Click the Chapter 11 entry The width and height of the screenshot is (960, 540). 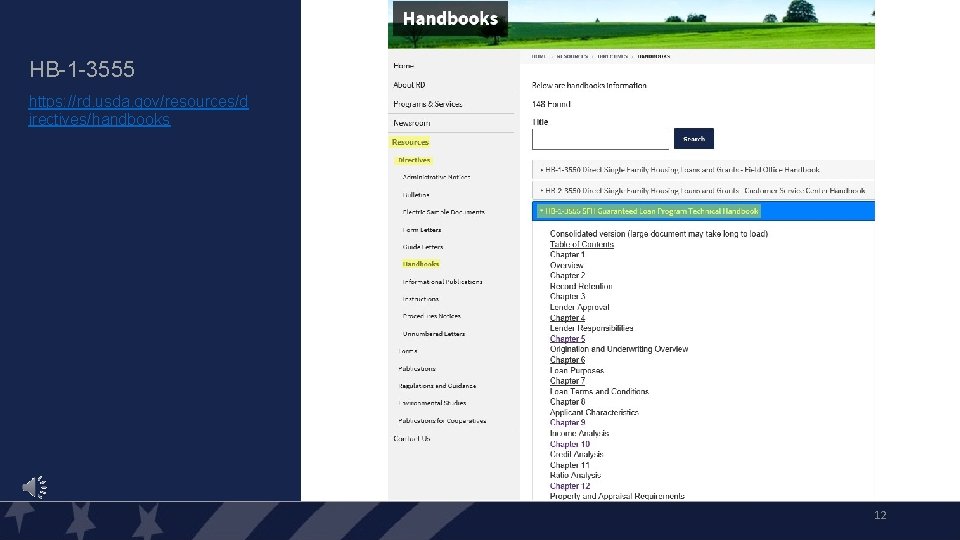pos(569,465)
